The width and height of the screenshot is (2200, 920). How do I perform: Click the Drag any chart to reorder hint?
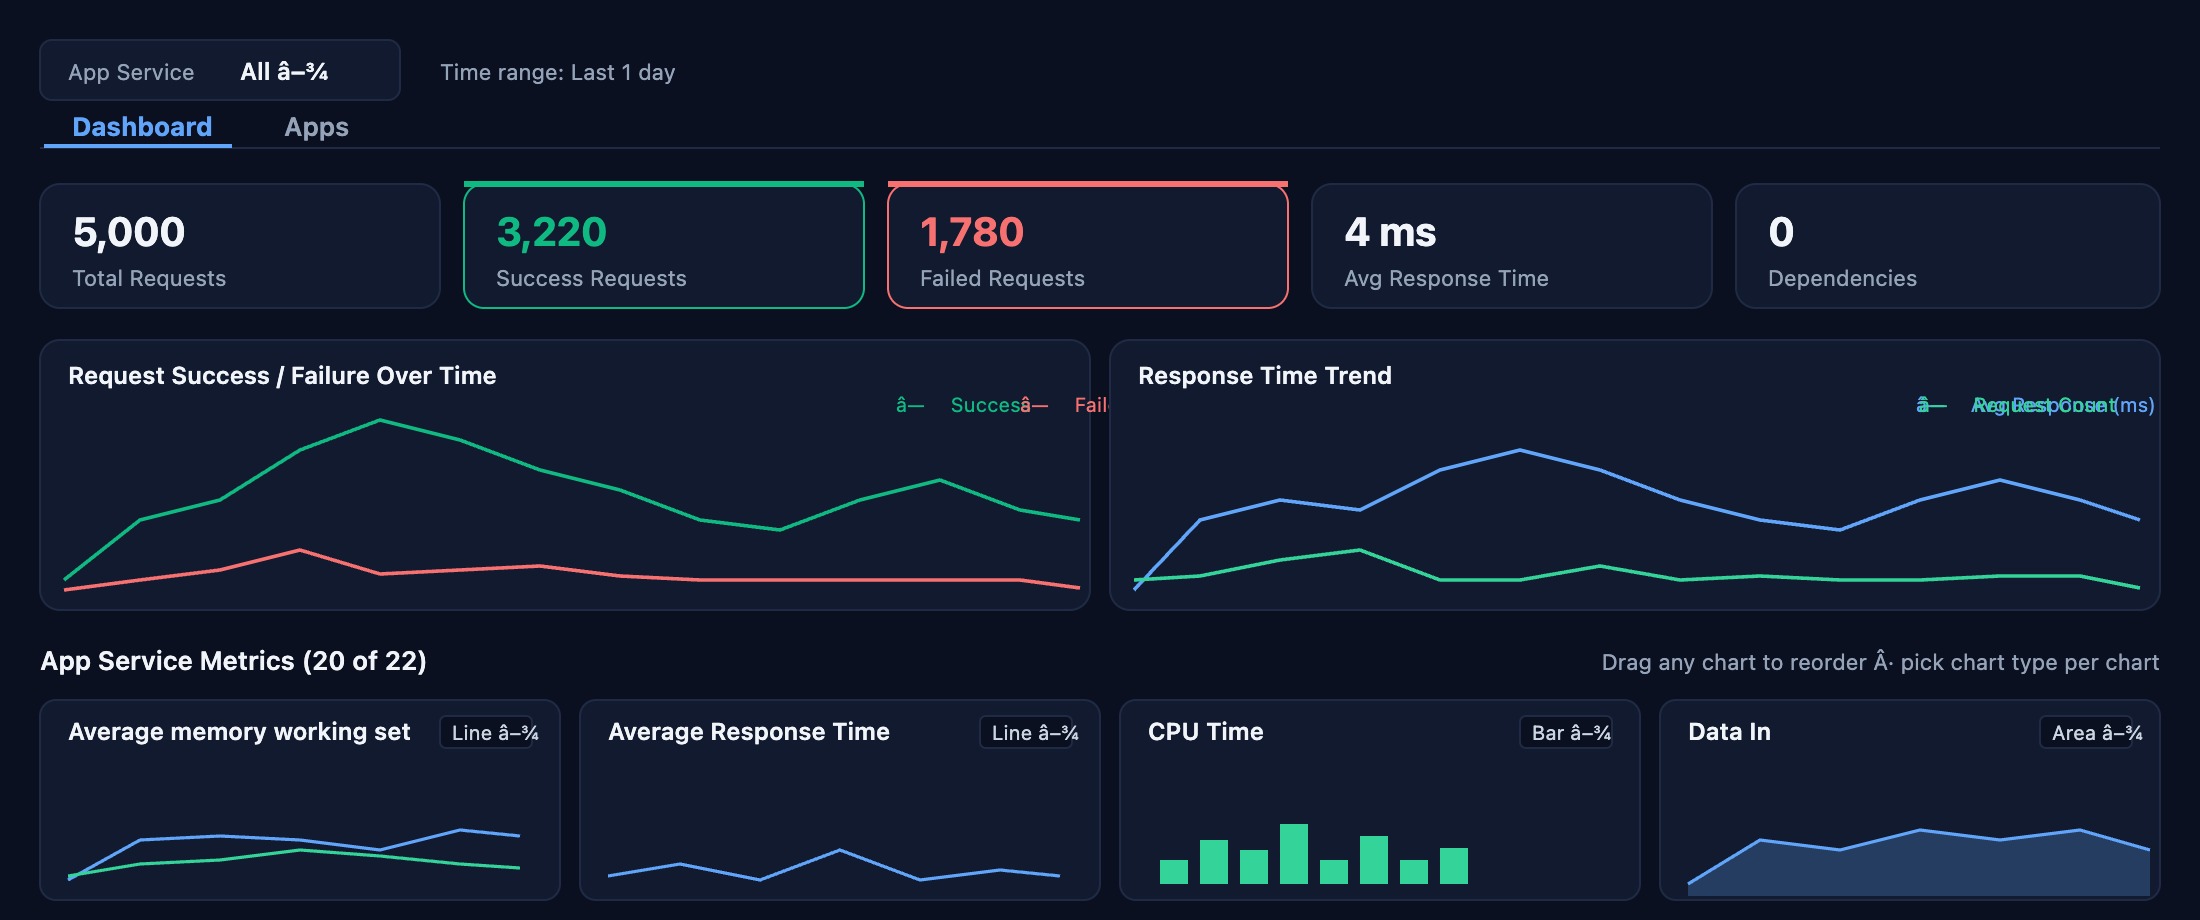pos(1880,662)
